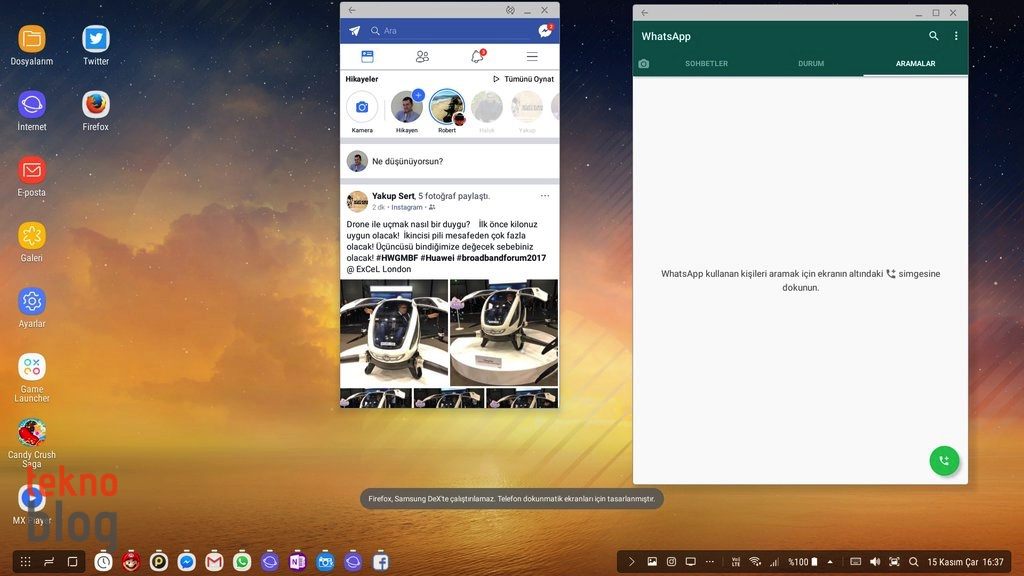This screenshot has height=576, width=1024.
Task: Toggle the on-screen keyboard in the tray
Action: coord(855,562)
